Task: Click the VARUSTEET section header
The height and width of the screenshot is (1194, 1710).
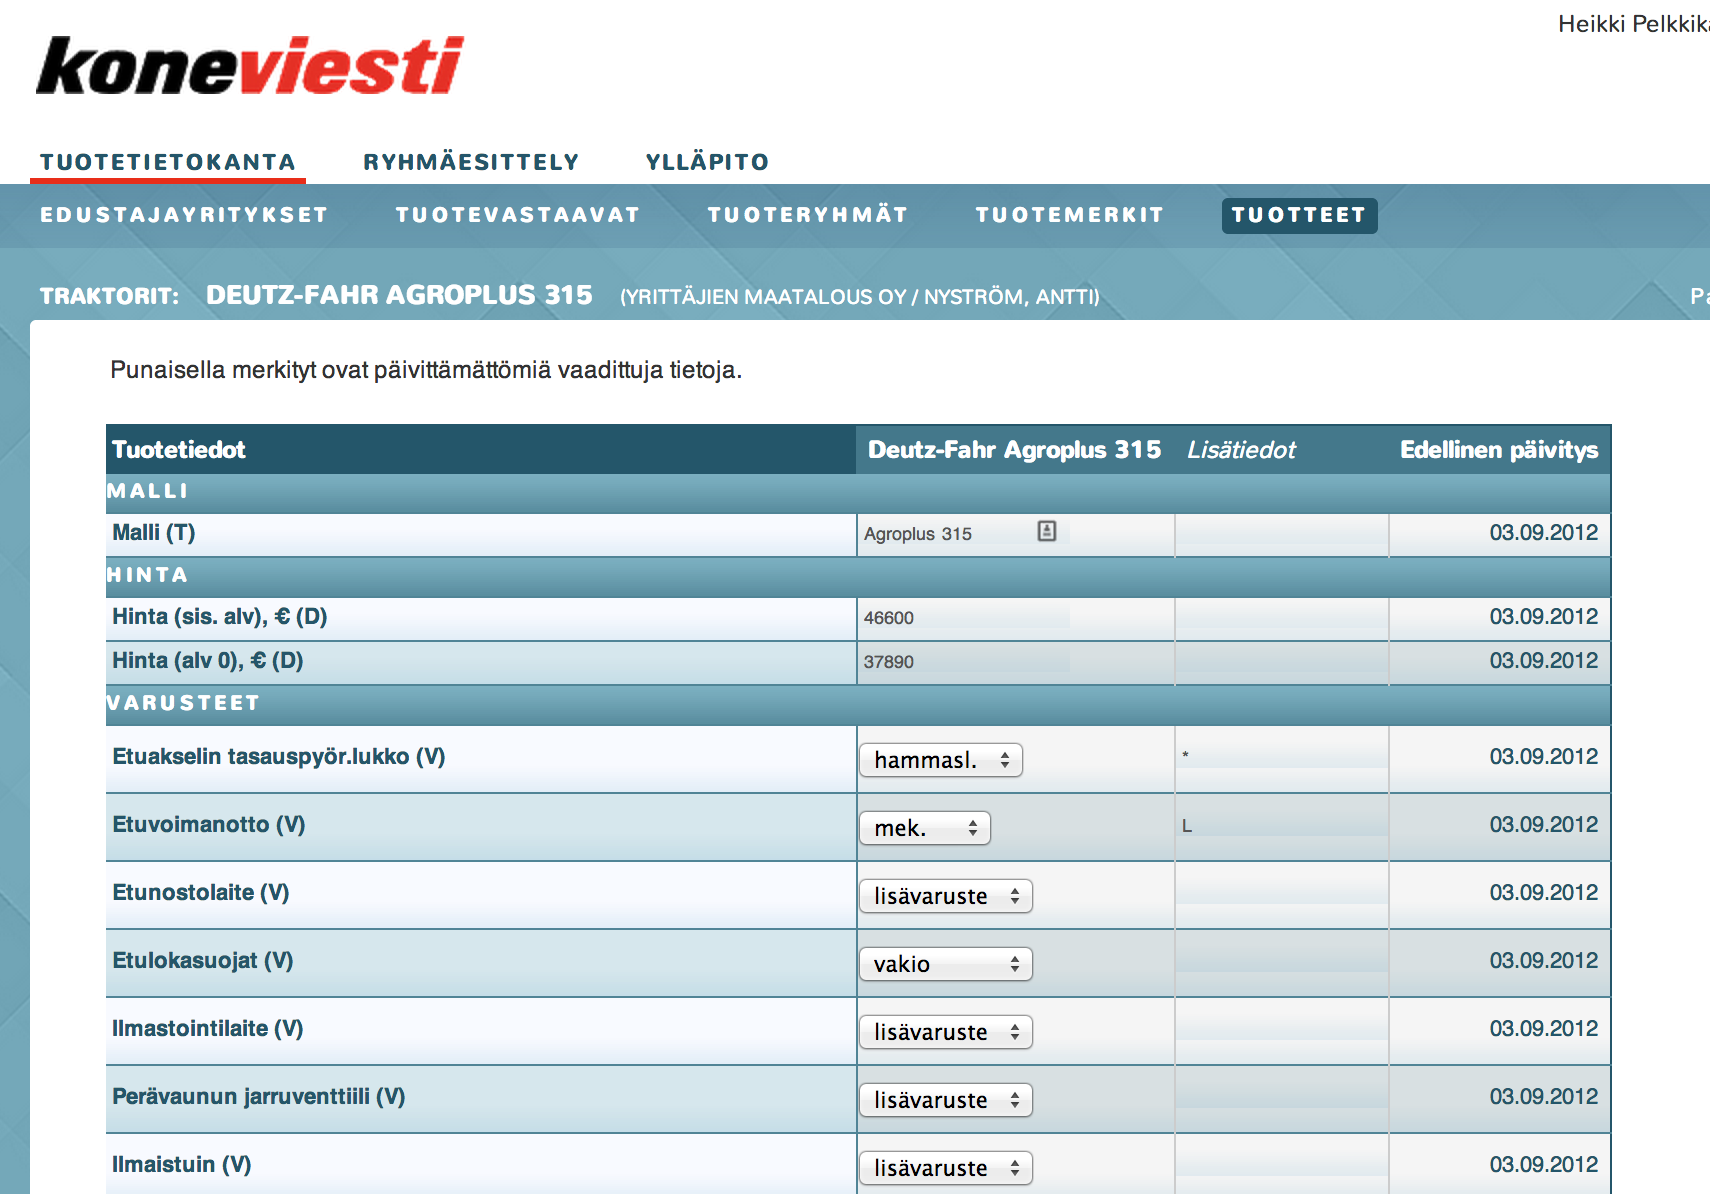Action: [x=183, y=703]
